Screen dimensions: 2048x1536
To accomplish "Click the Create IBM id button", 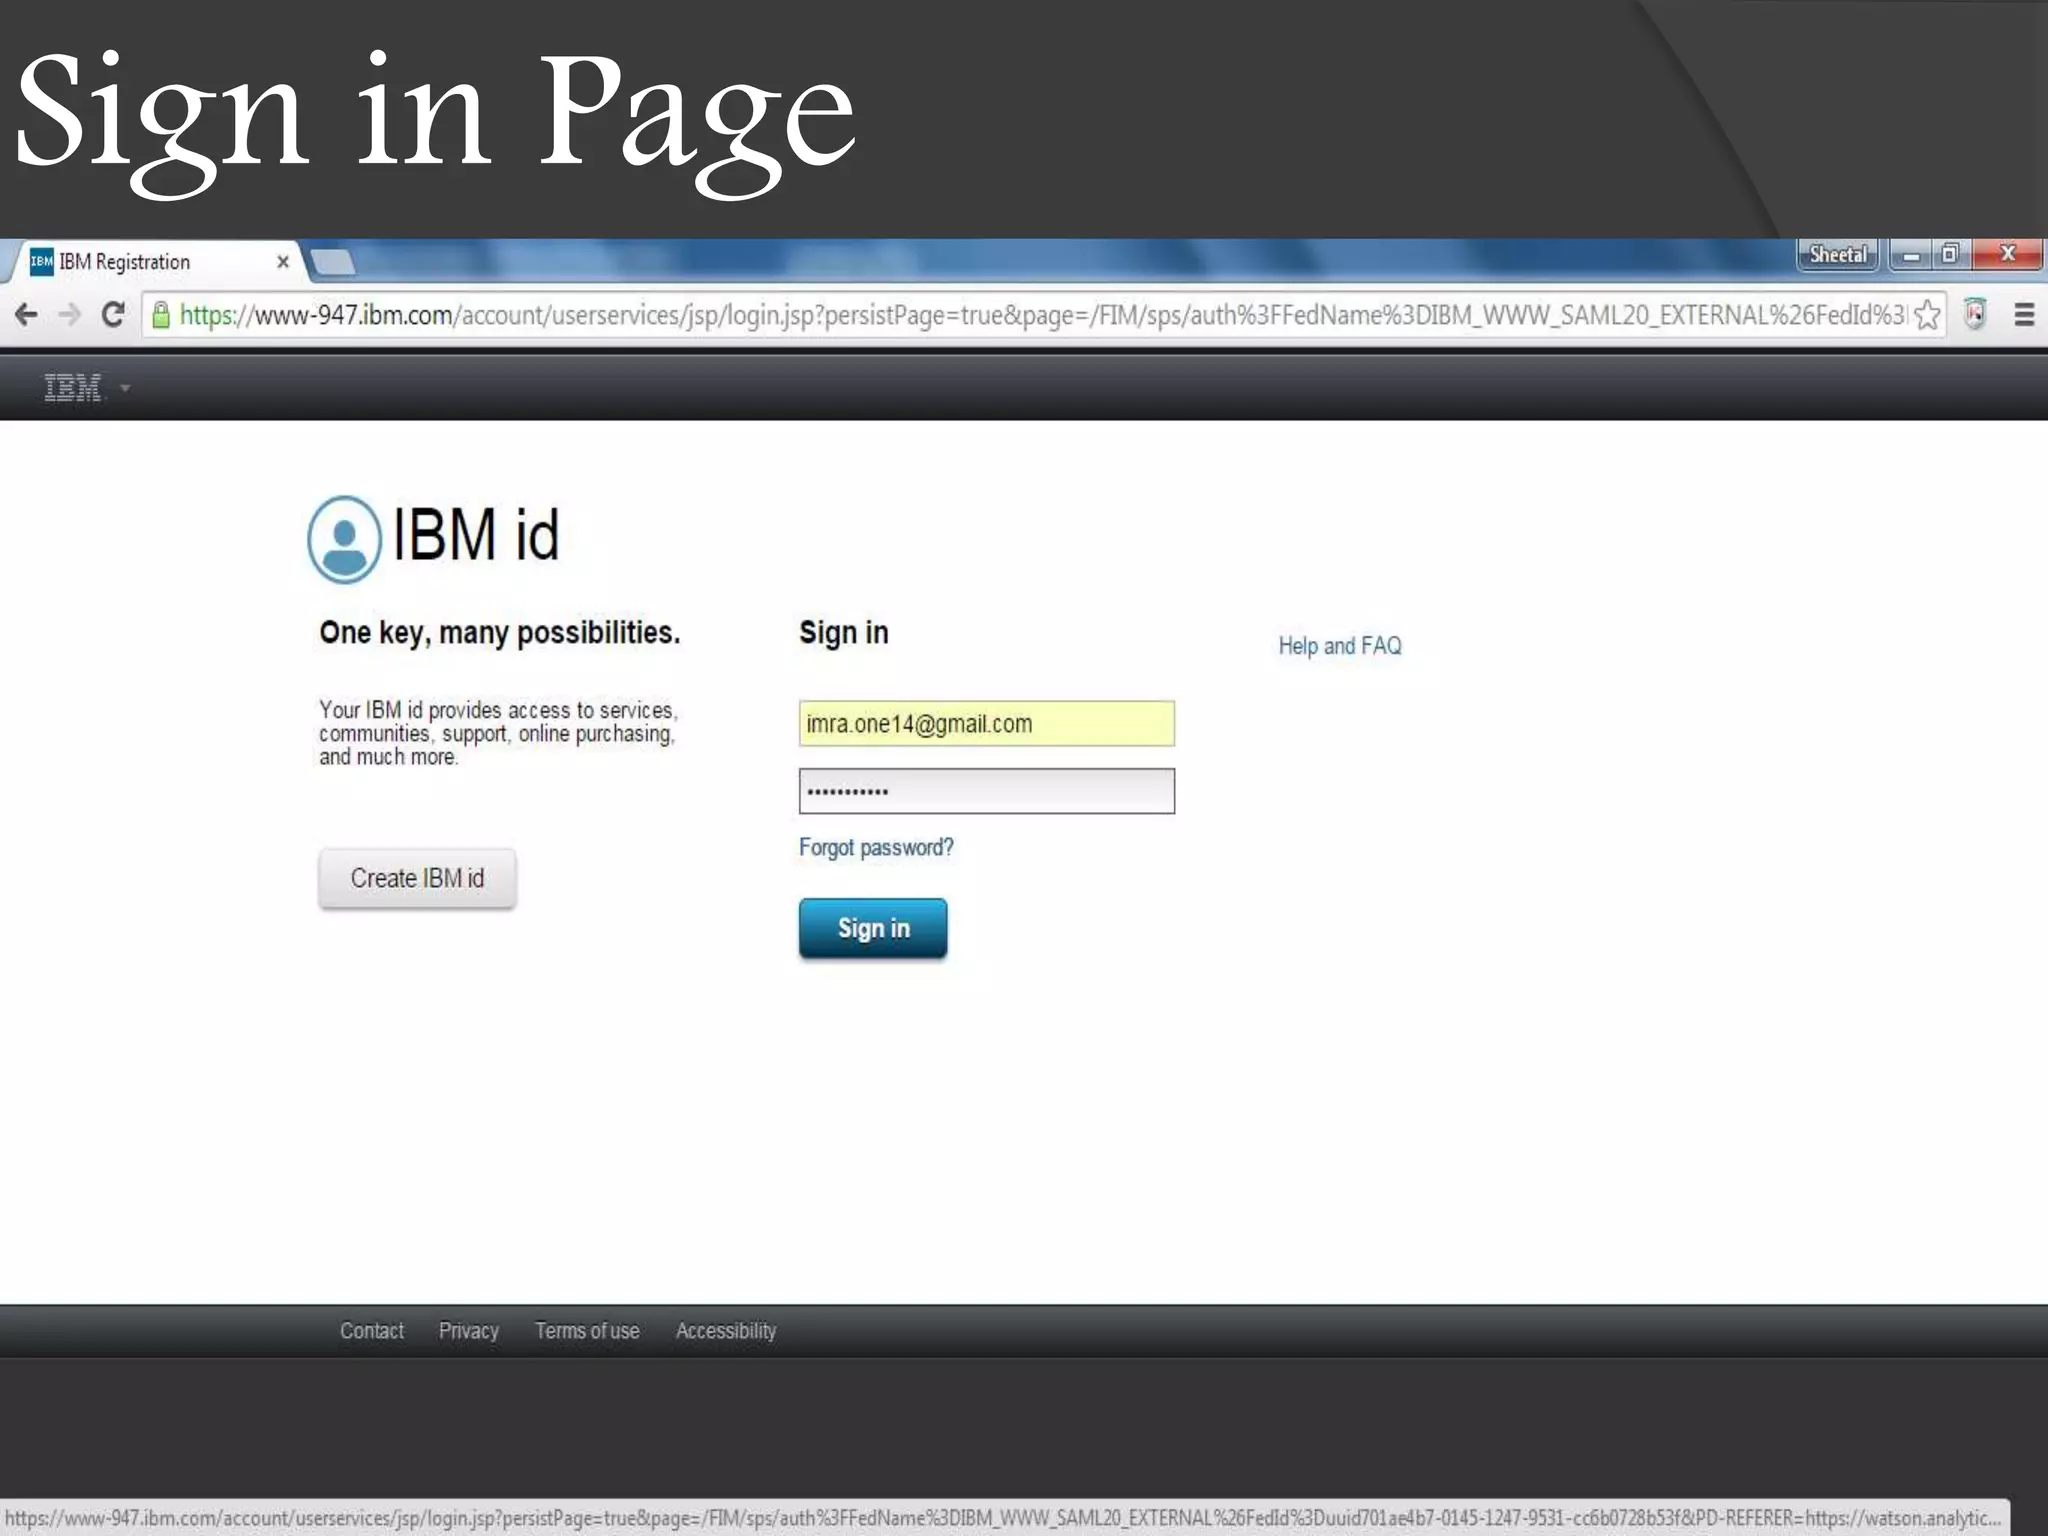I will point(417,878).
